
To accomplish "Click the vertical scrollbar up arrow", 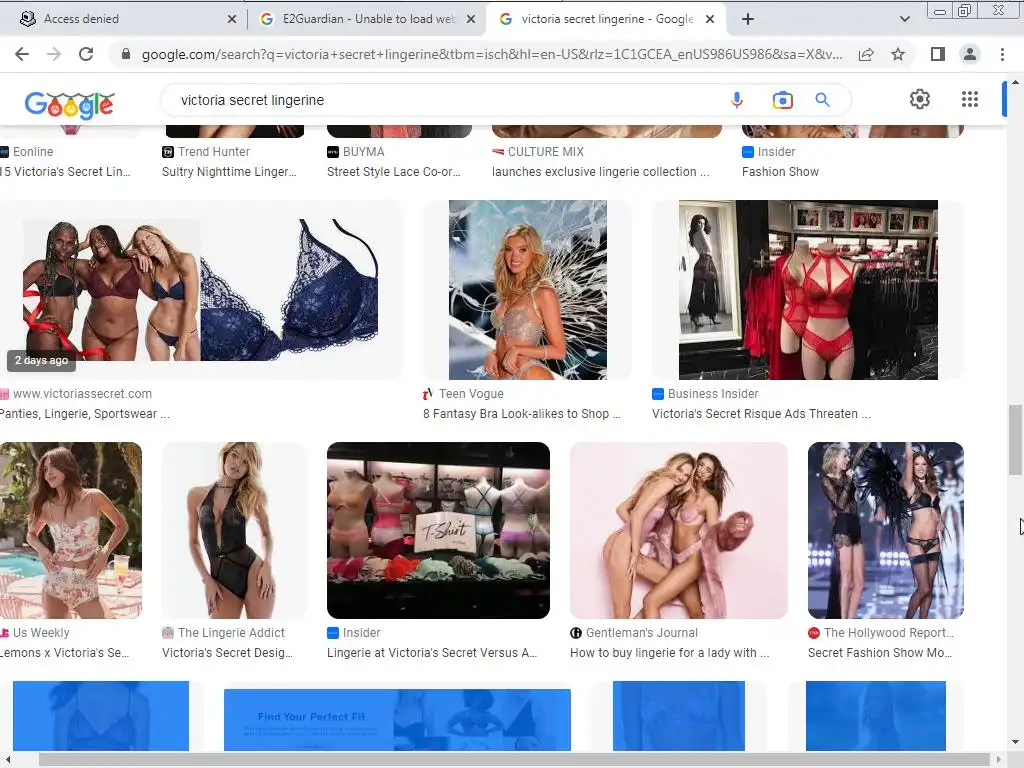I will [1015, 83].
